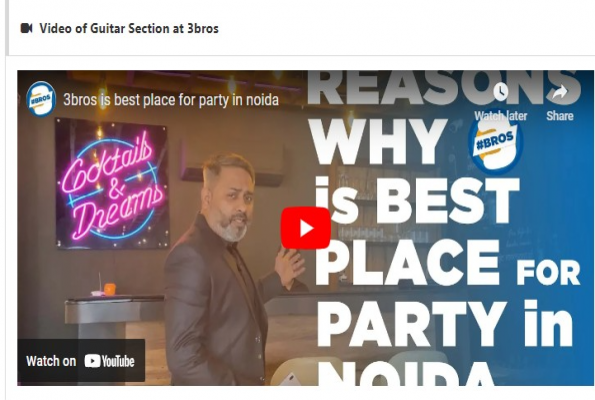Click the 'PARTY in' text on the overlay
This screenshot has height=400, width=595.
tap(444, 323)
